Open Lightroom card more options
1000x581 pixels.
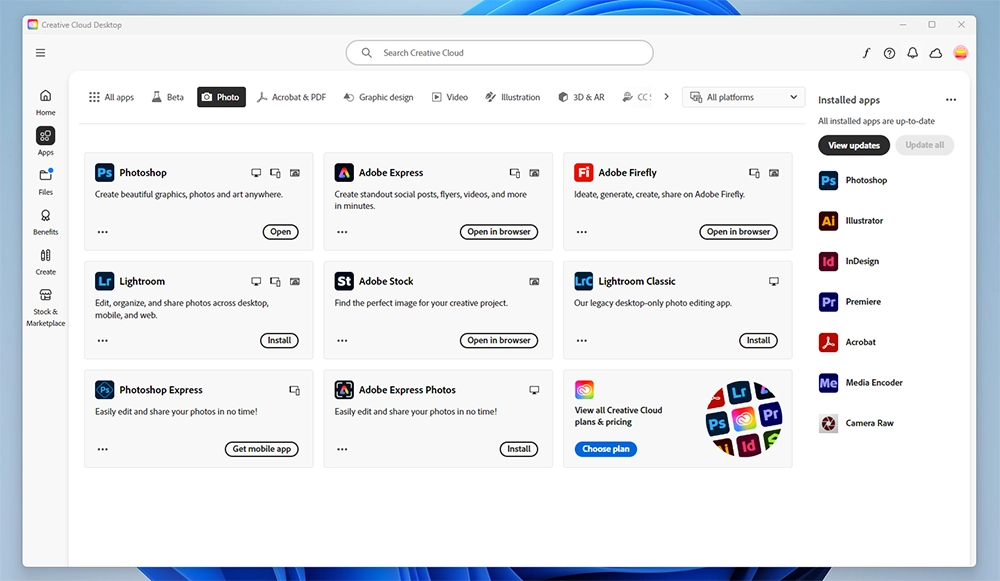pos(103,341)
